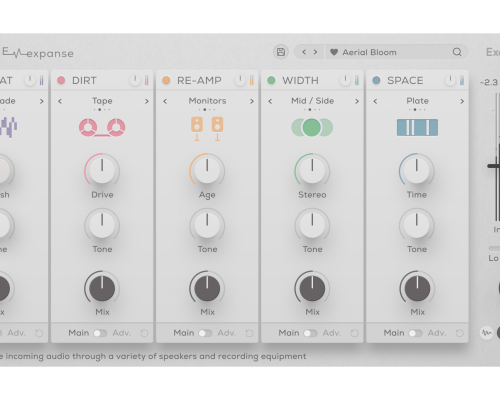The width and height of the screenshot is (500, 400).
Task: Click the DIRT level meter
Action: click(x=147, y=80)
